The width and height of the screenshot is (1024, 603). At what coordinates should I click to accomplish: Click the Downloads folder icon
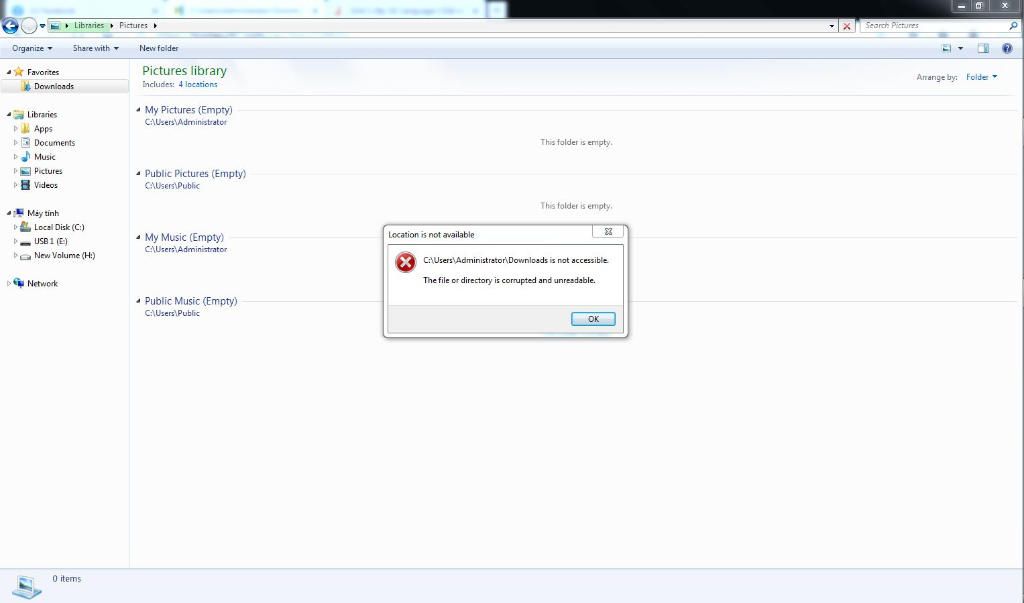tap(25, 86)
